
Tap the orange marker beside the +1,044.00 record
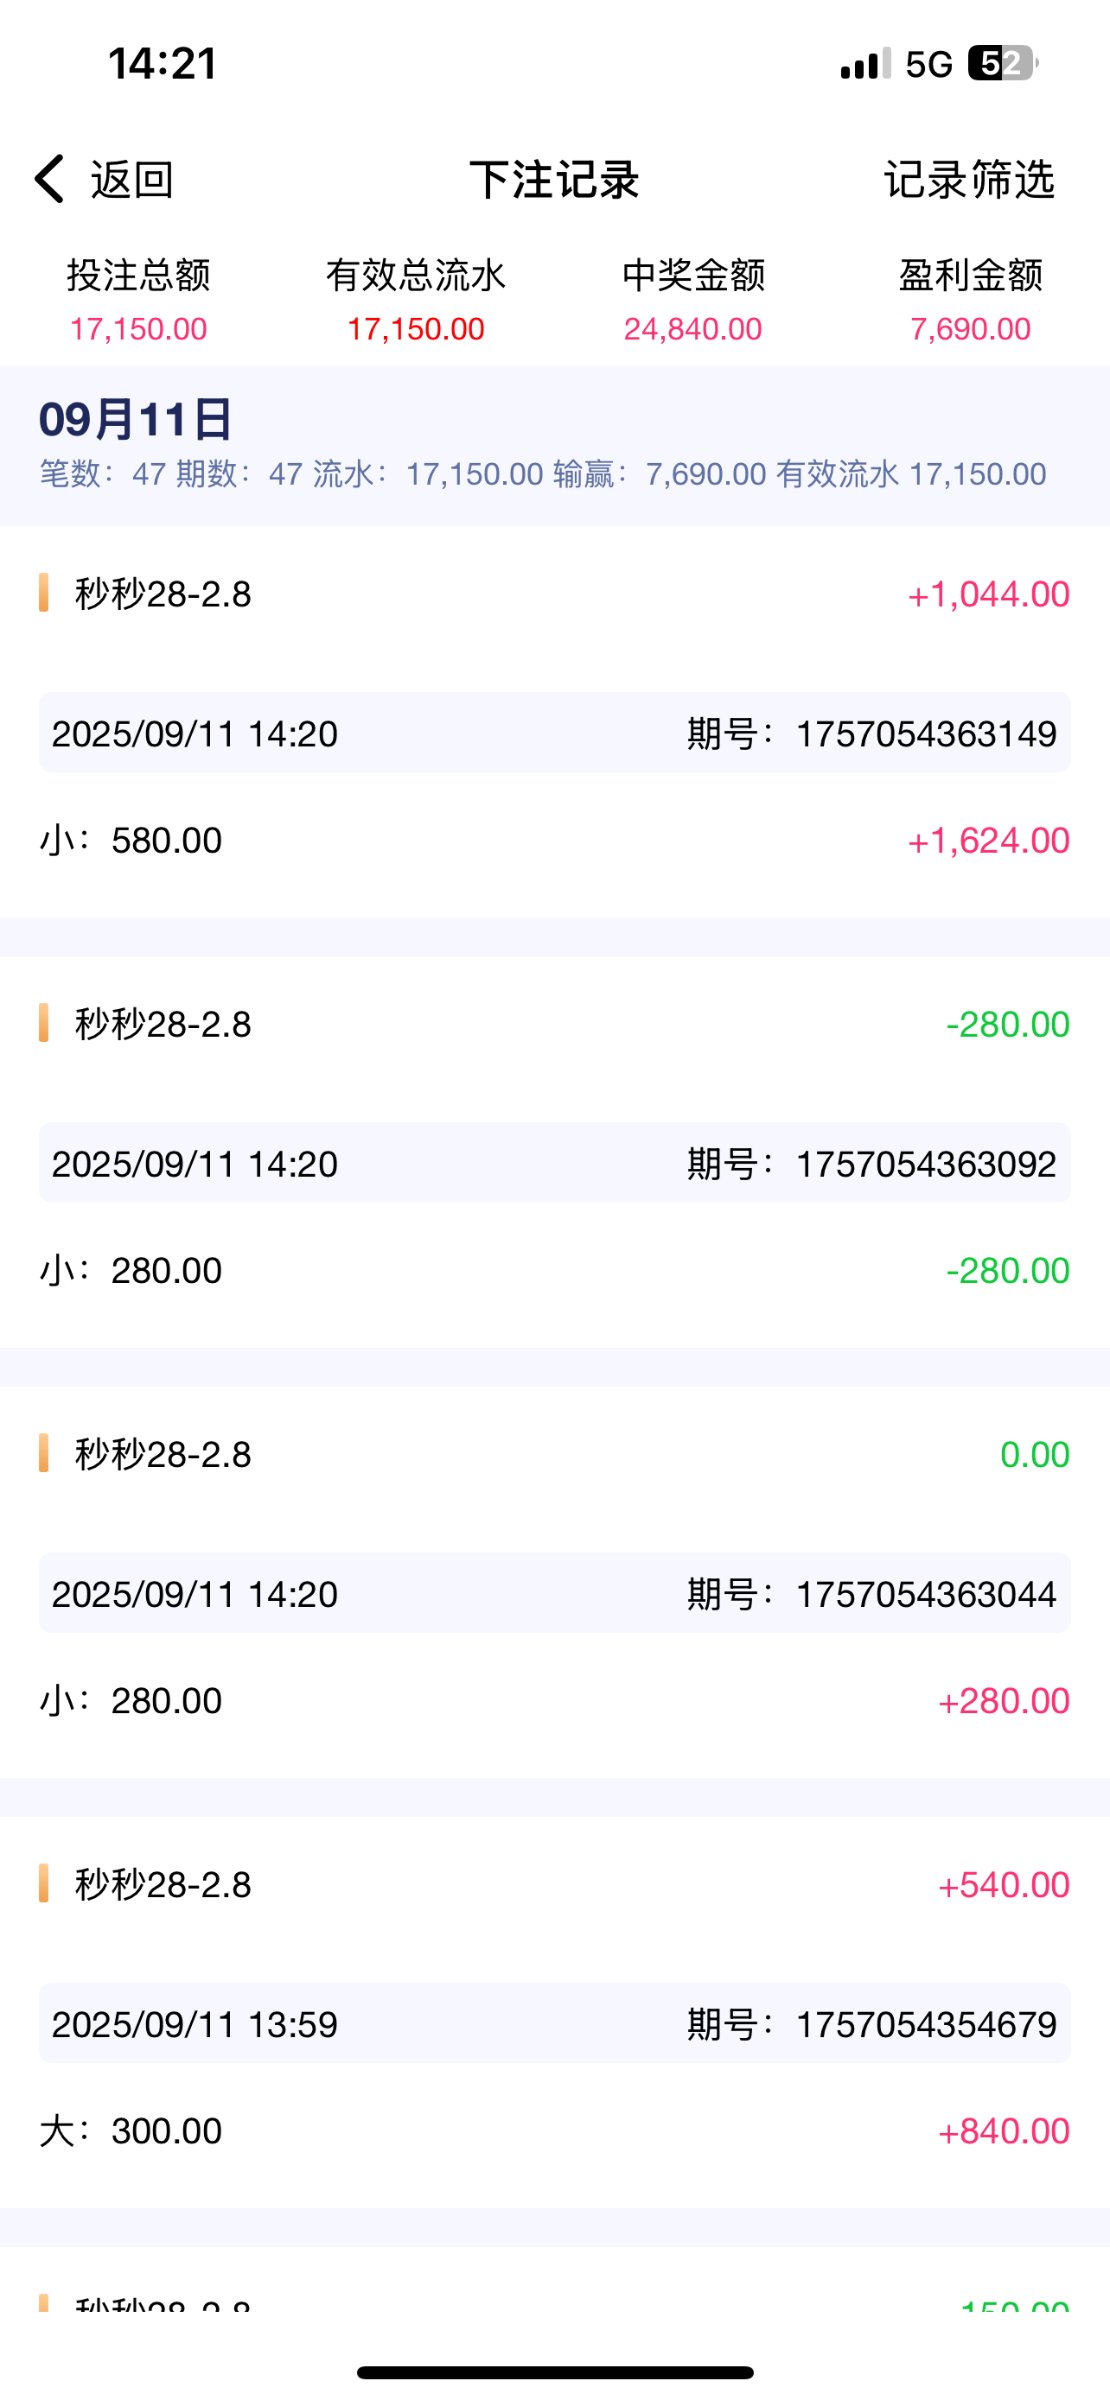click(44, 593)
